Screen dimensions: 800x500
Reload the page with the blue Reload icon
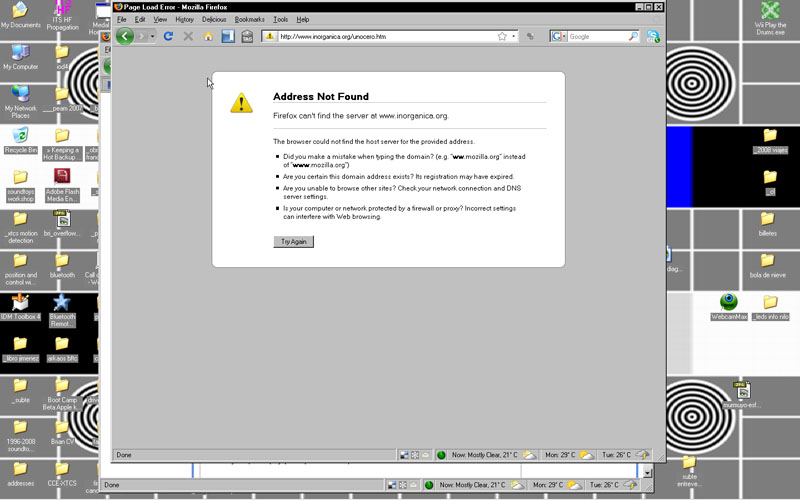point(168,36)
